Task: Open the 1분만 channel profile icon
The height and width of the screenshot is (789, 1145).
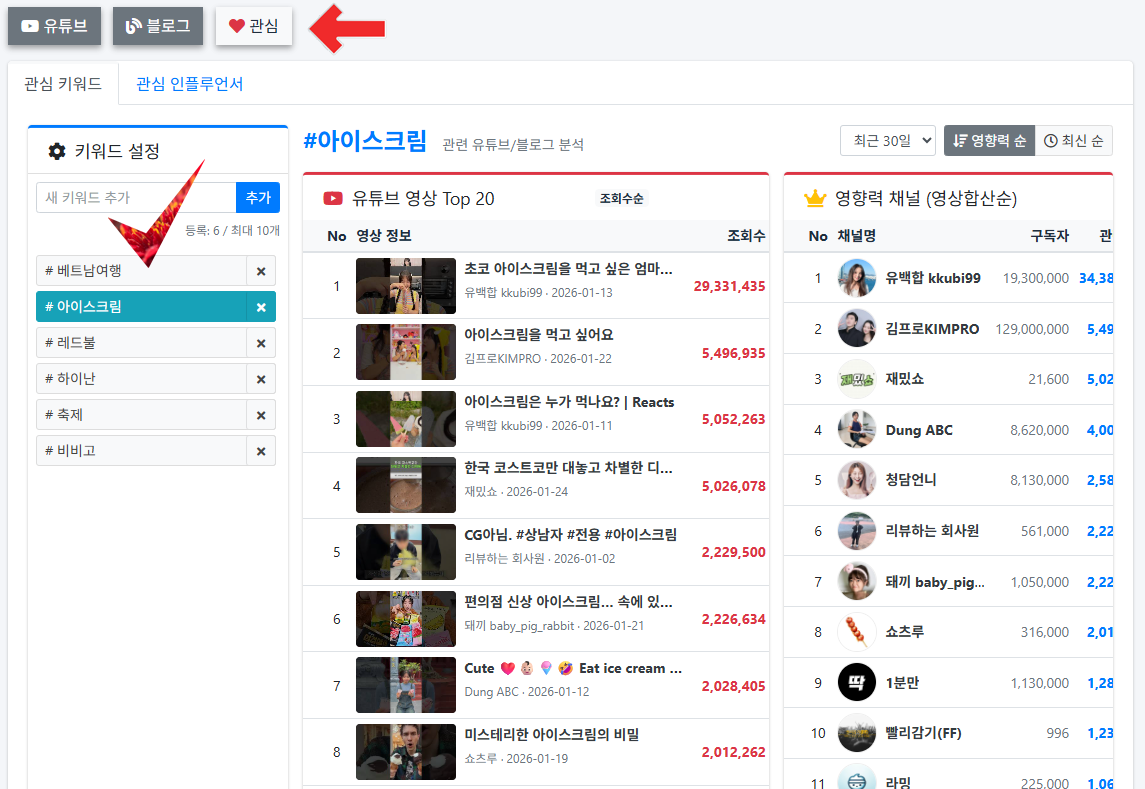Action: [x=856, y=683]
